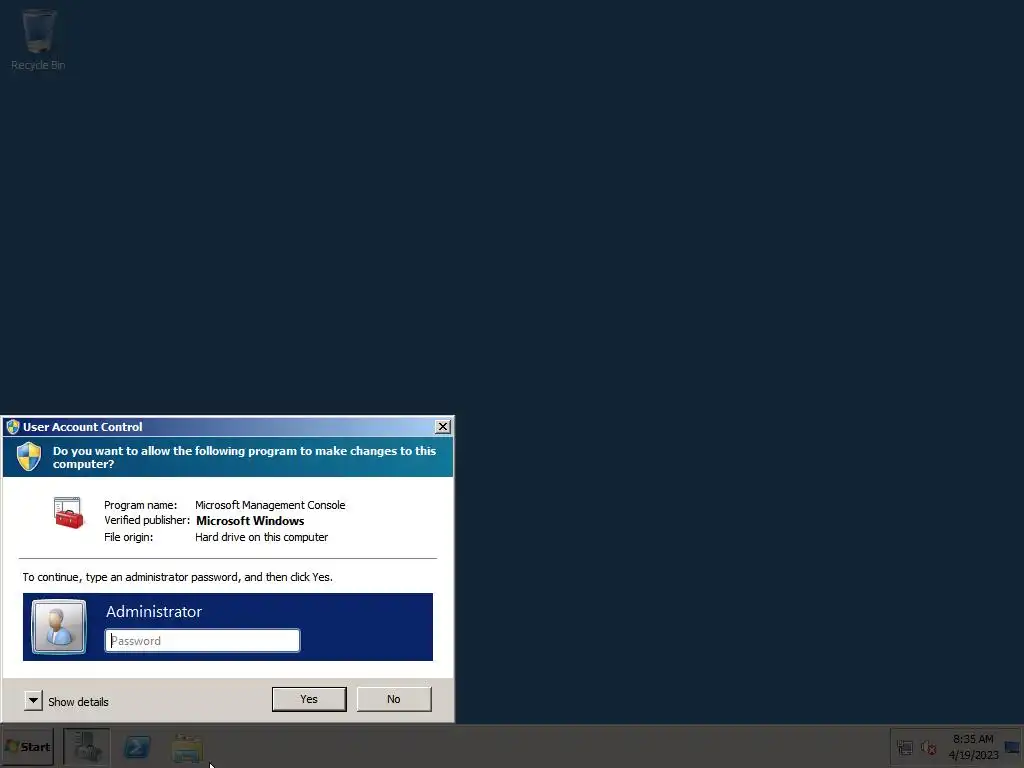
Task: Close the User Account Control dialog
Action: (x=443, y=426)
